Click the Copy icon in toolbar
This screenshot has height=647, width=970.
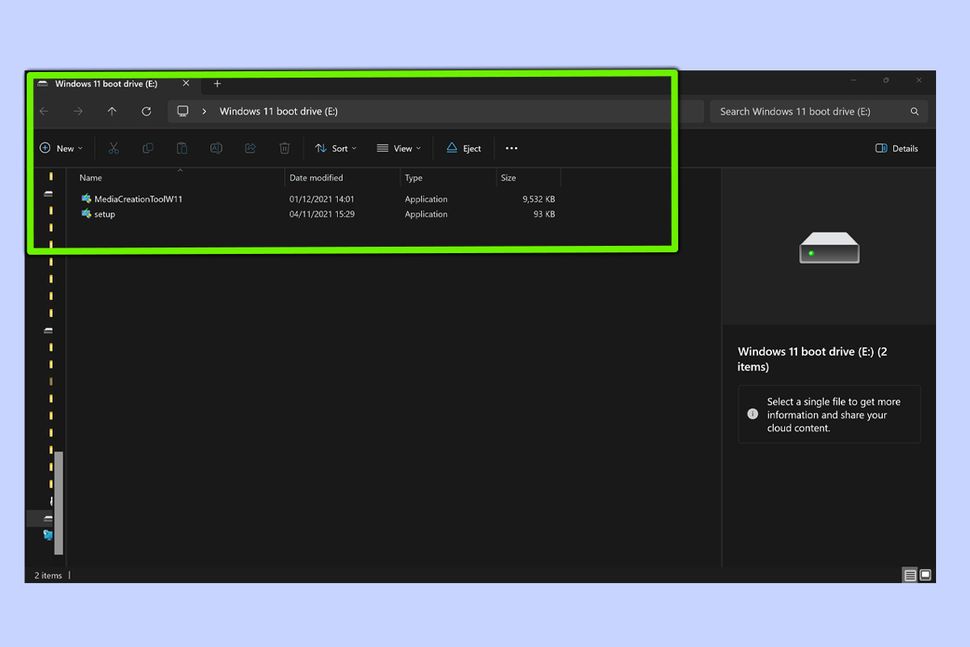click(147, 148)
